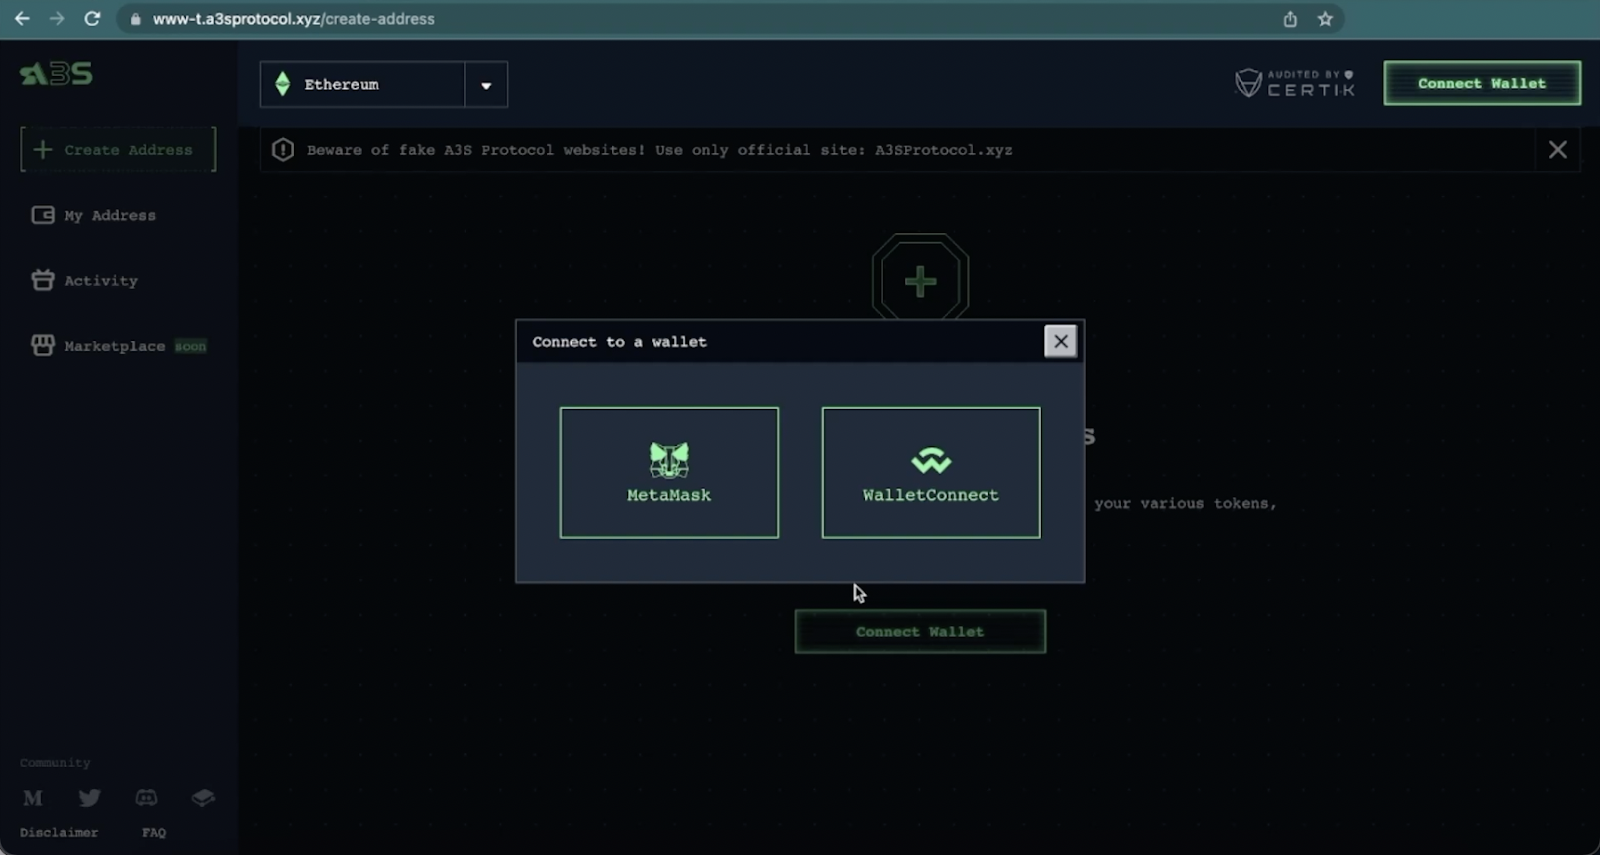Click the browser address bar URL

(x=294, y=19)
